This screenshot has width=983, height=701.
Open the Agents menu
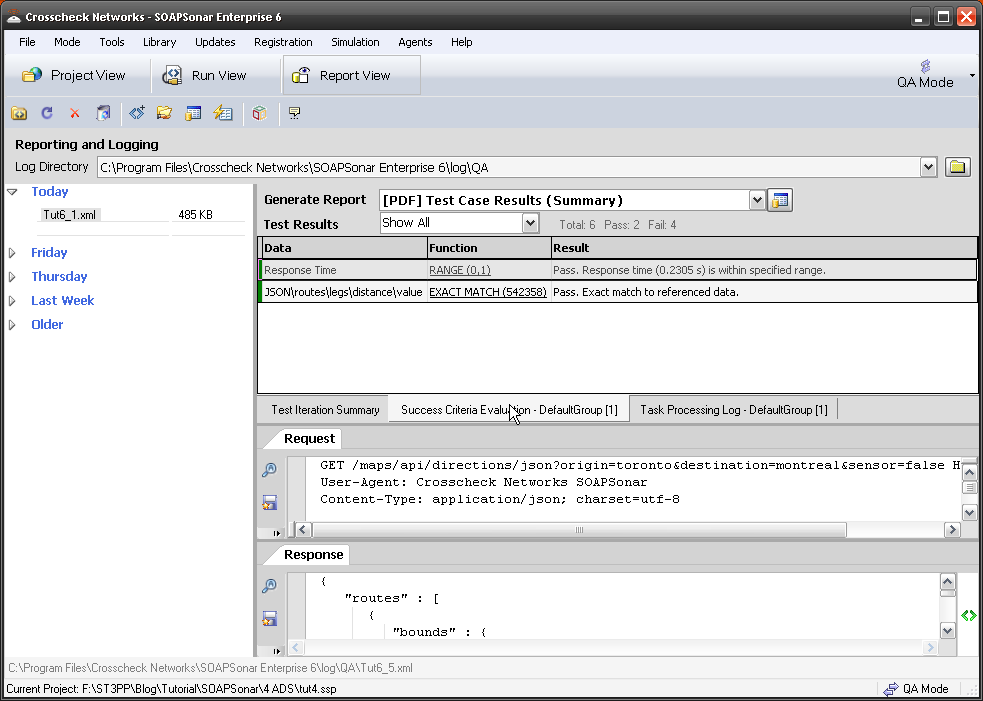[x=415, y=42]
